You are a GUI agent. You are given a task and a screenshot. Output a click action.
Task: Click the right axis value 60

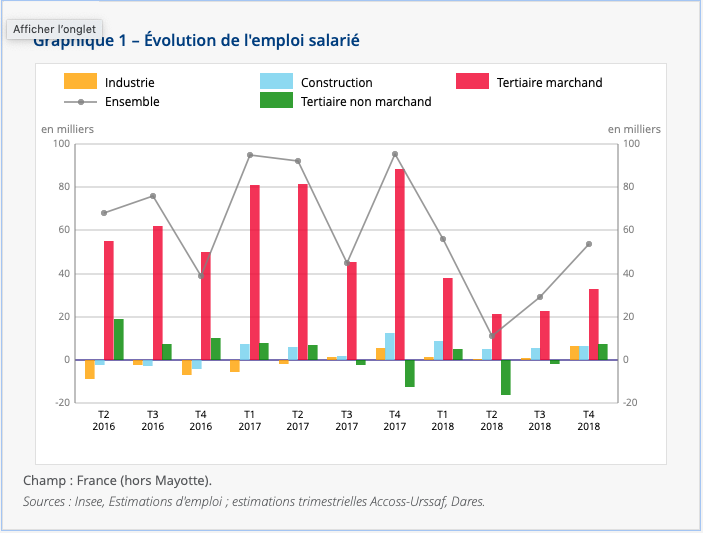click(629, 230)
